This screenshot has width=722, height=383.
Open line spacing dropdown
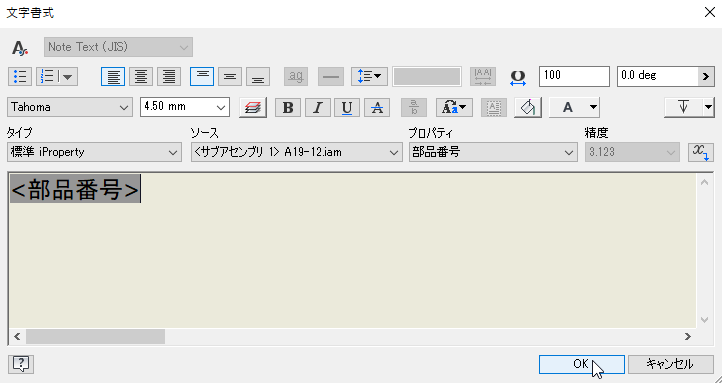point(369,76)
